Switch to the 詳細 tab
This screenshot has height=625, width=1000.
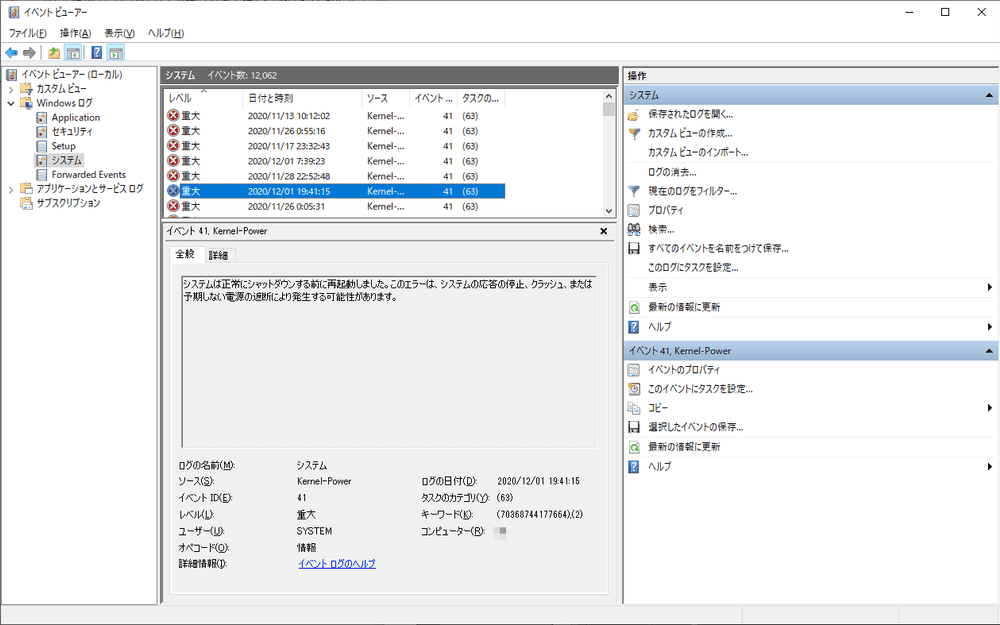point(218,255)
